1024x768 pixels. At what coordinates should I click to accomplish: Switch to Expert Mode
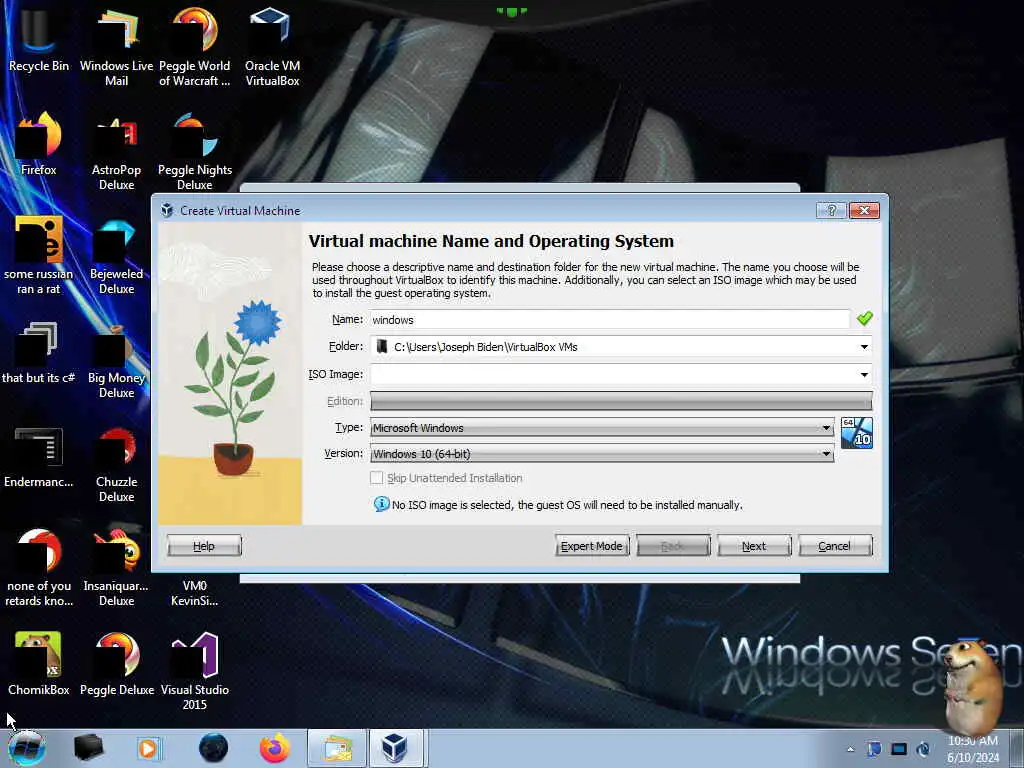[x=592, y=546]
